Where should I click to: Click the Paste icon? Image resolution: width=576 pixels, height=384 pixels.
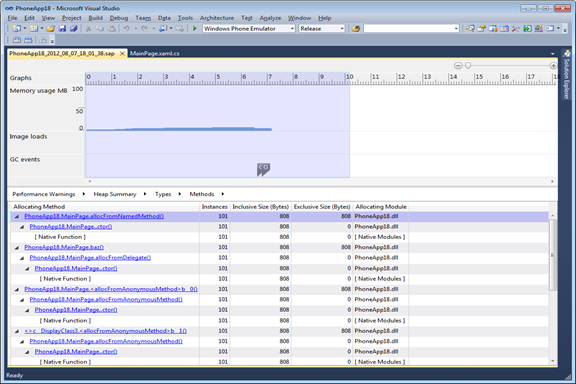pyautogui.click(x=111, y=28)
